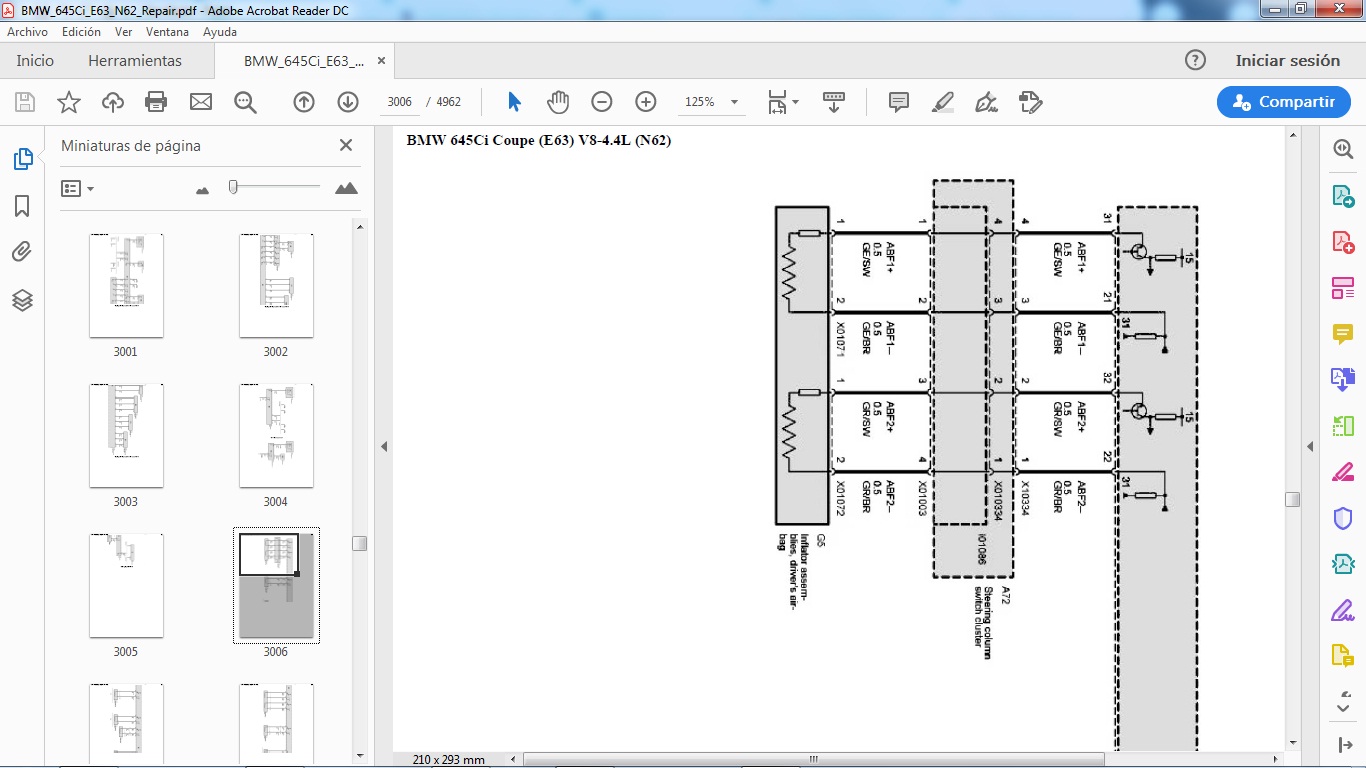Expand the right tools pane arrow
1366x768 pixels.
(x=1310, y=447)
